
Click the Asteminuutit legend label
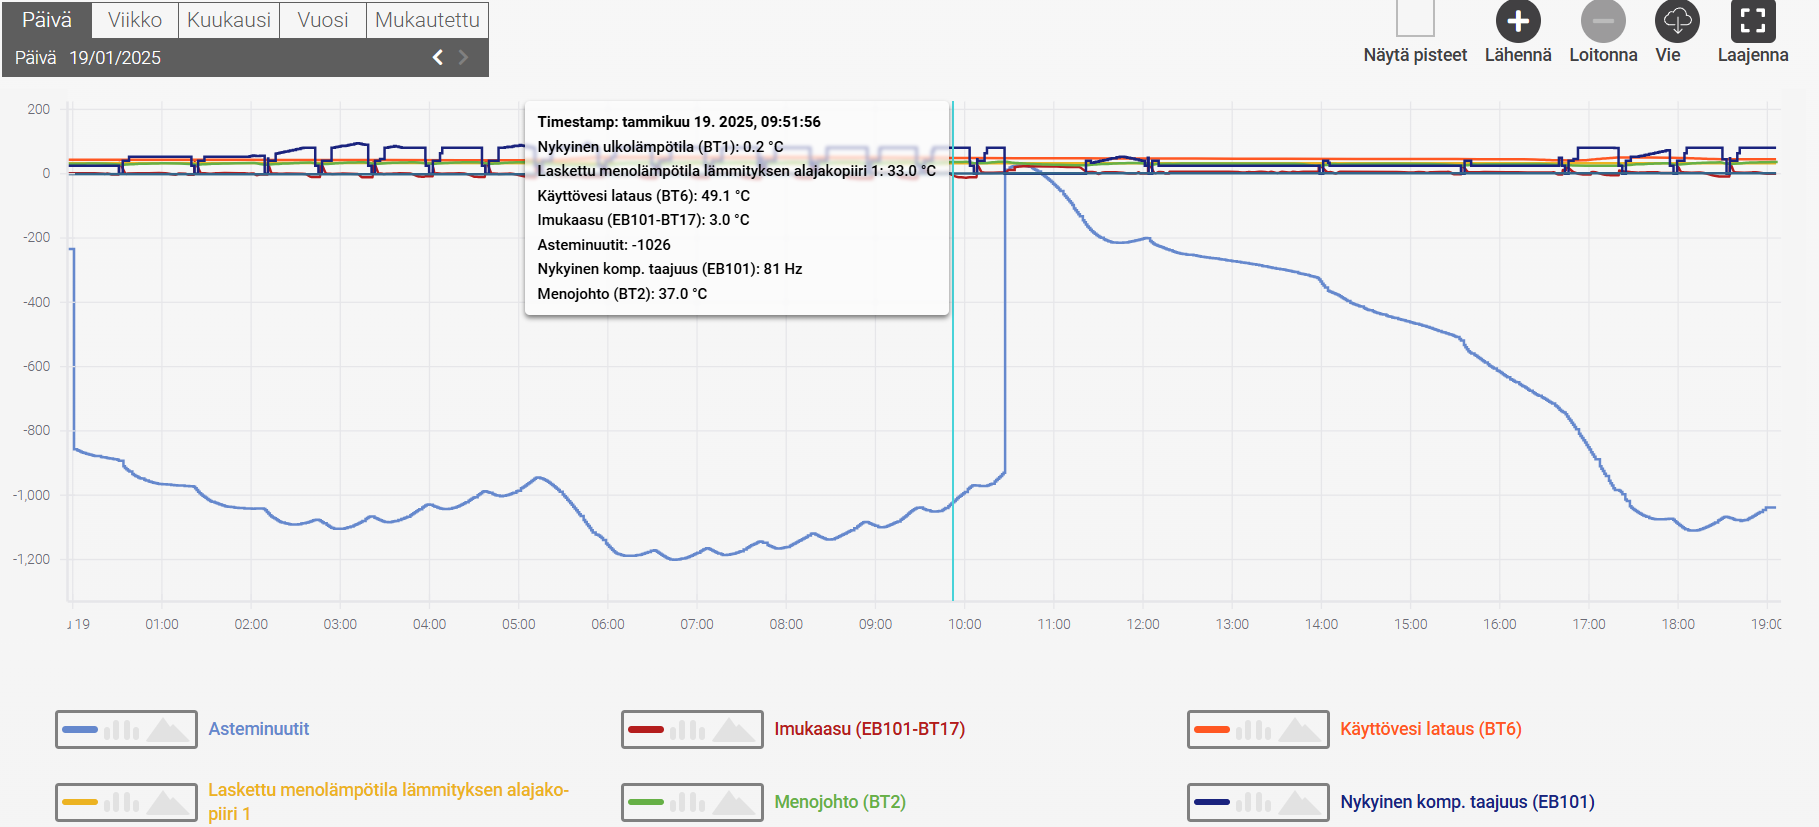[x=259, y=729]
